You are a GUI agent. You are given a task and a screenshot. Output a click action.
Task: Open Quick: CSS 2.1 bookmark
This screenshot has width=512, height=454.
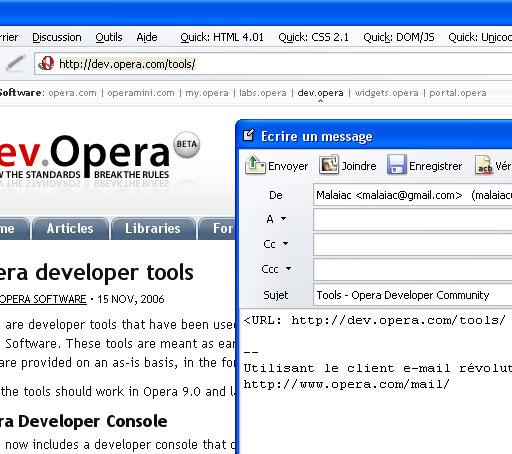313,37
